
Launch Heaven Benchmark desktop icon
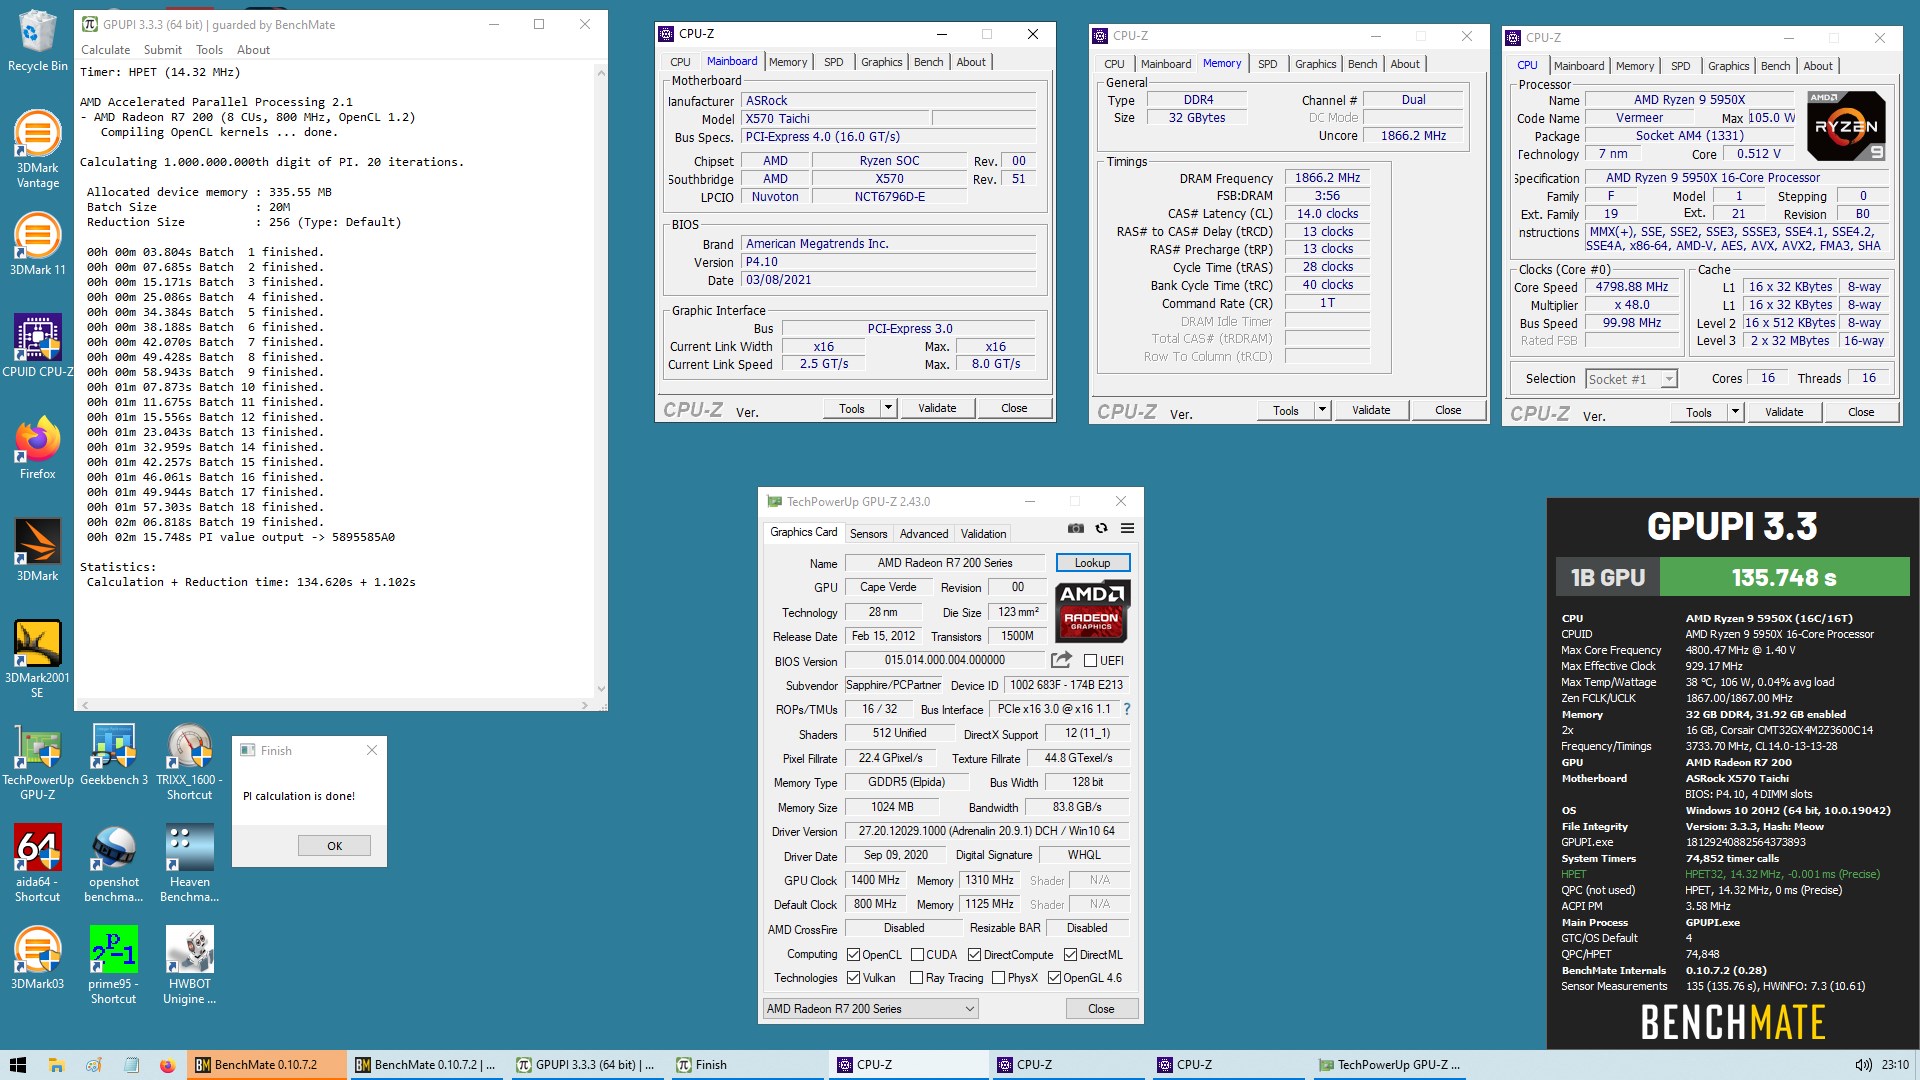click(189, 864)
